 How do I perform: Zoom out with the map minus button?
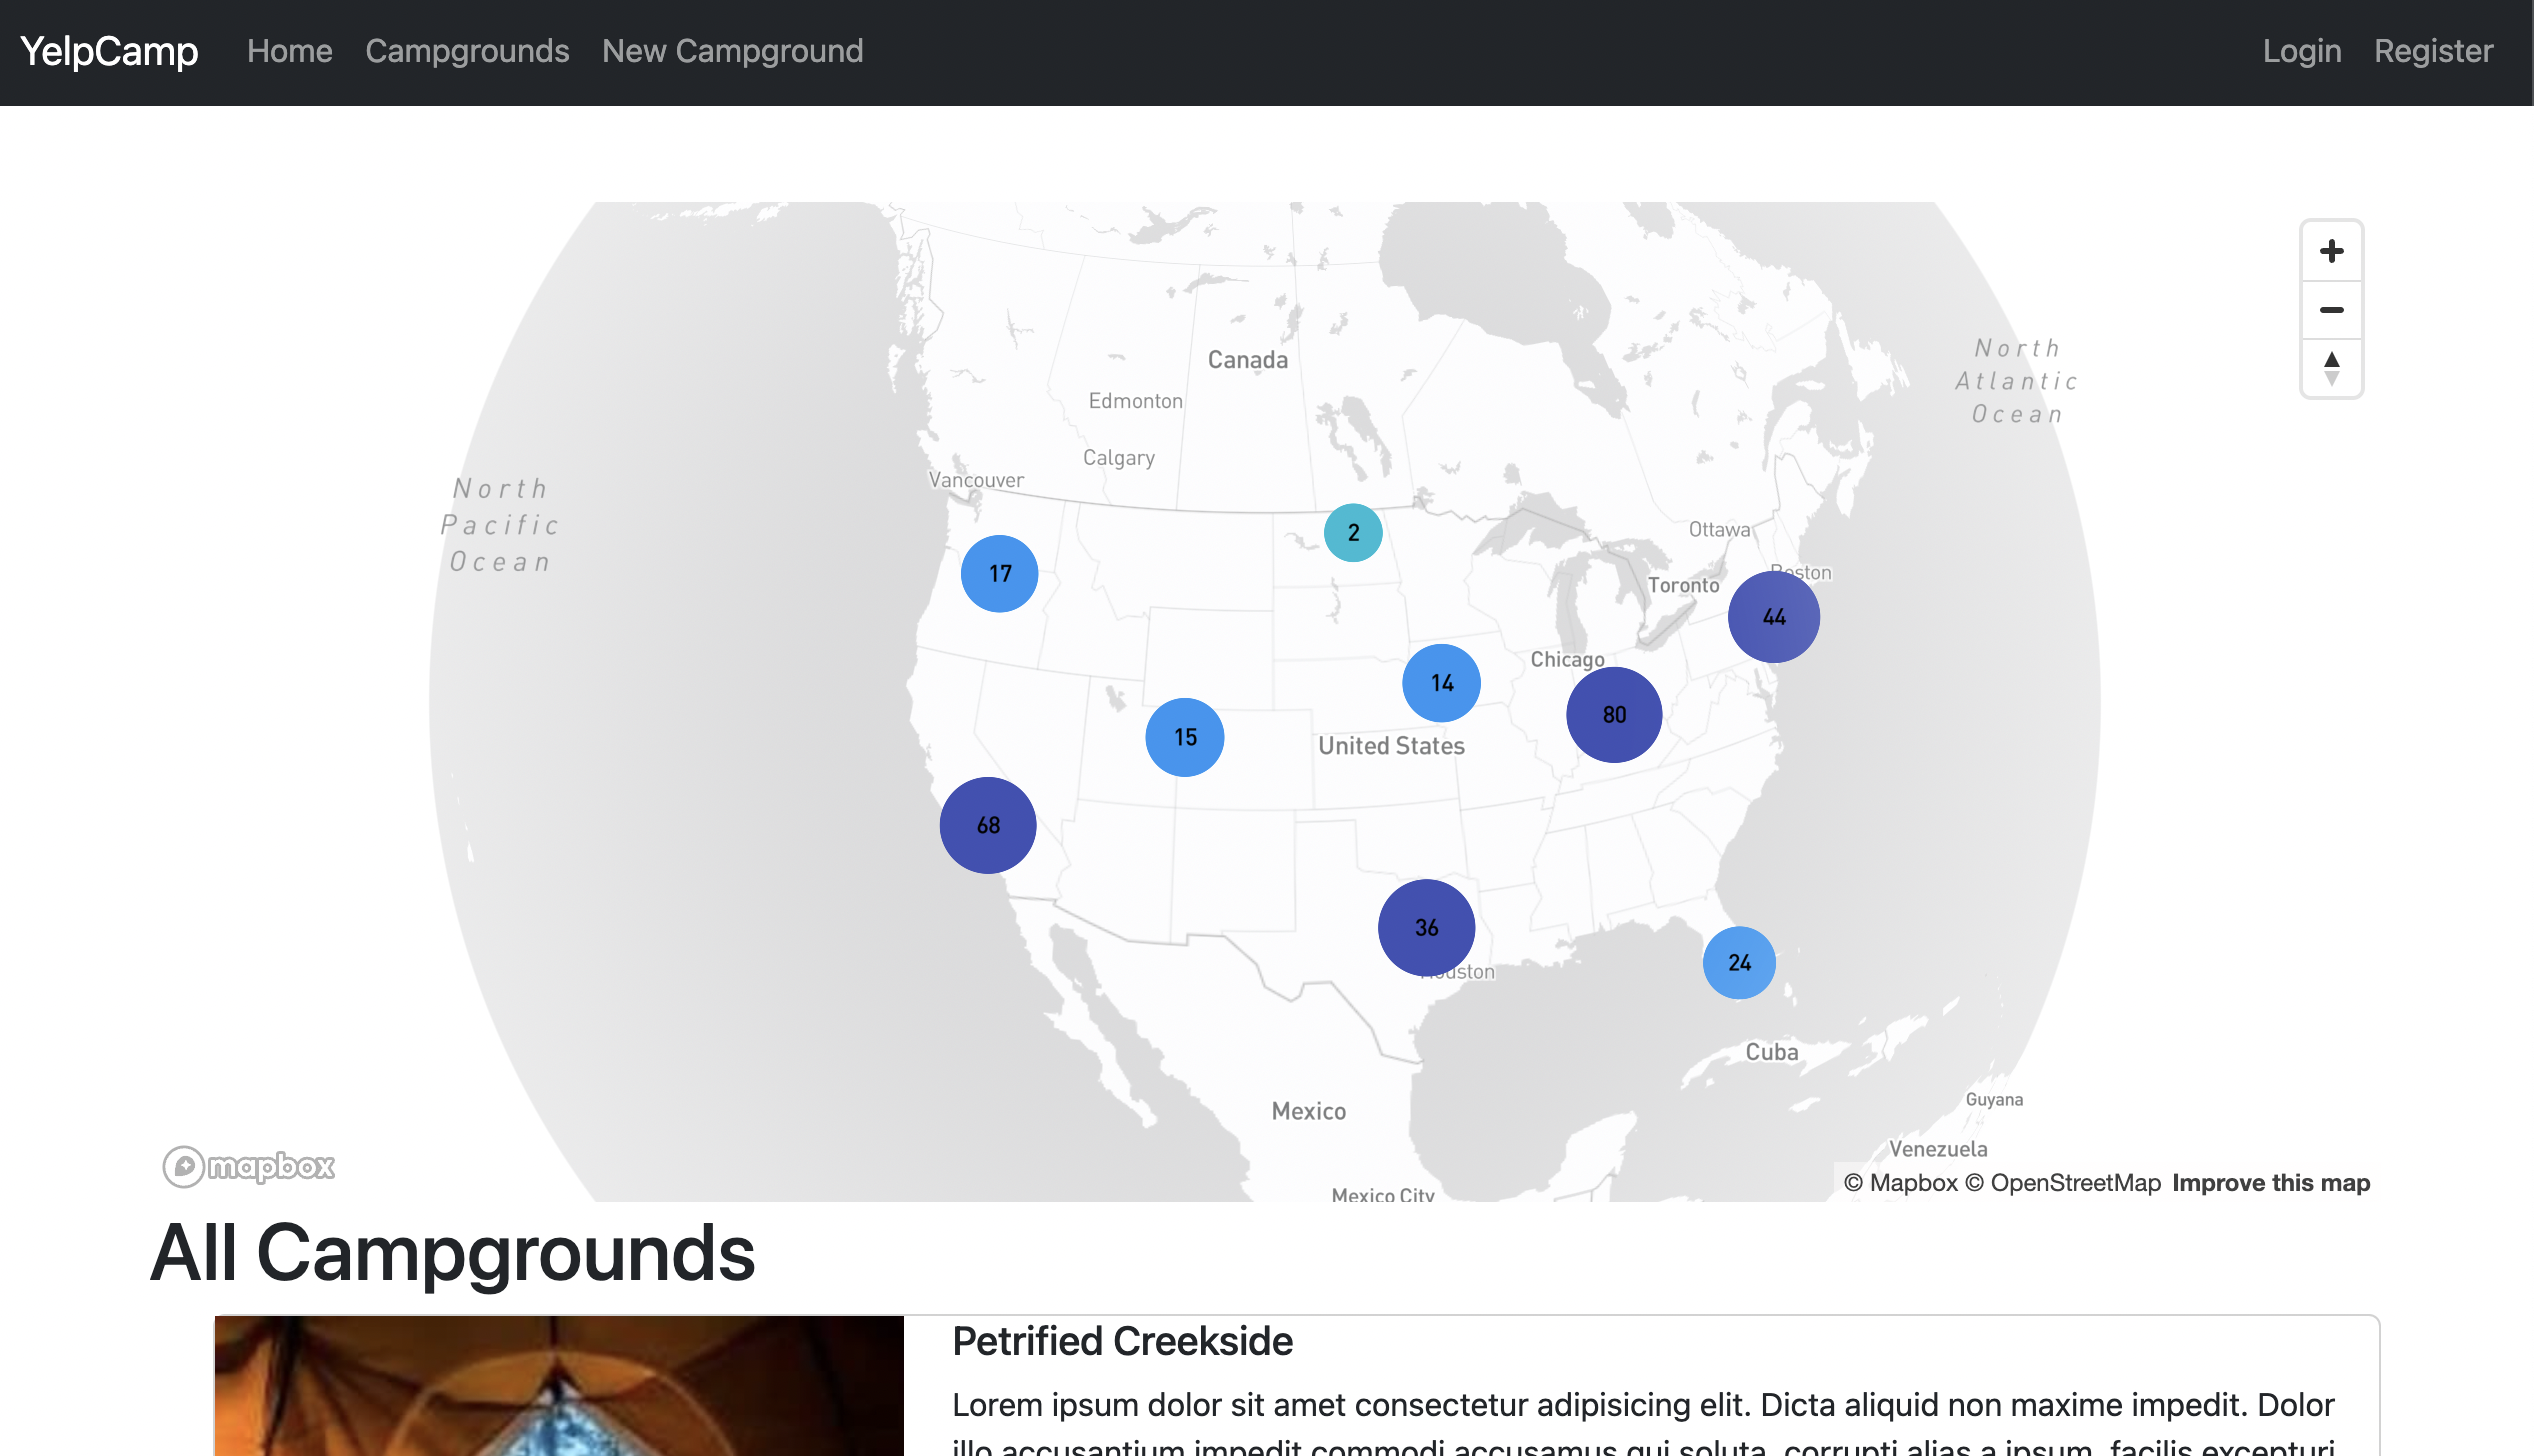pos(2331,310)
